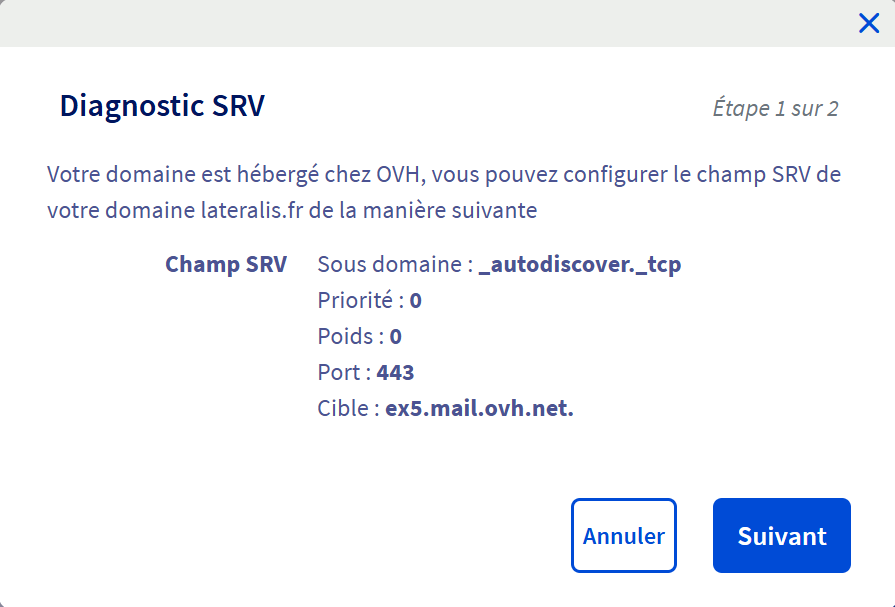Image resolution: width=895 pixels, height=607 pixels.
Task: Click the Champ SRV label
Action: click(226, 265)
